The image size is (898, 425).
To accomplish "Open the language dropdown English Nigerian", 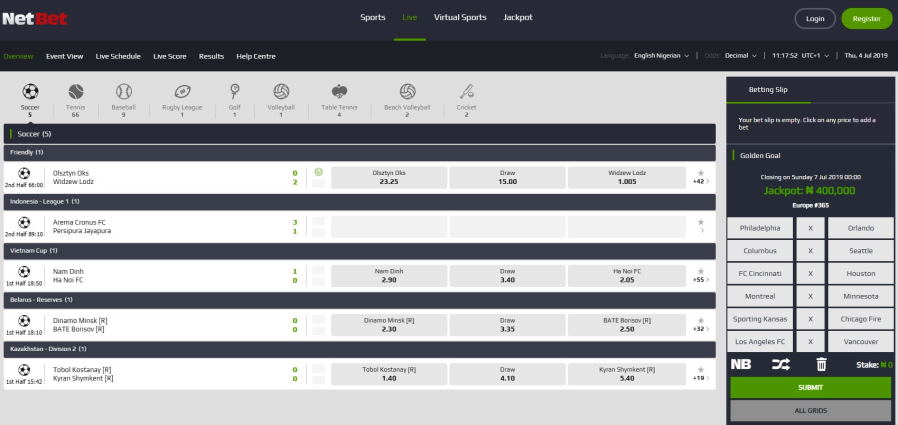I will tap(664, 56).
